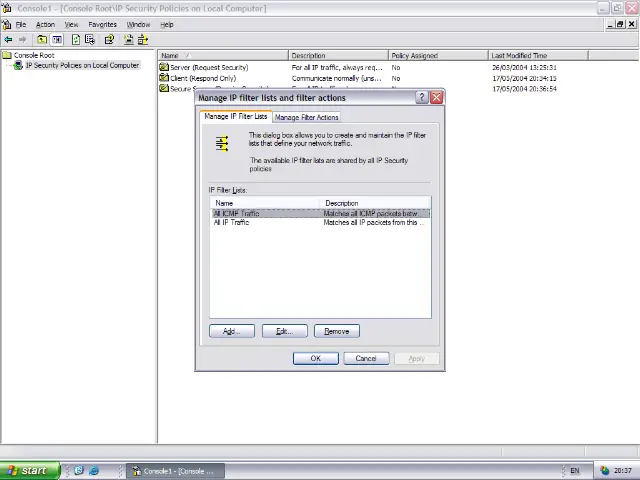This screenshot has width=640, height=480.
Task: Open the Windows Start menu
Action: [28, 470]
